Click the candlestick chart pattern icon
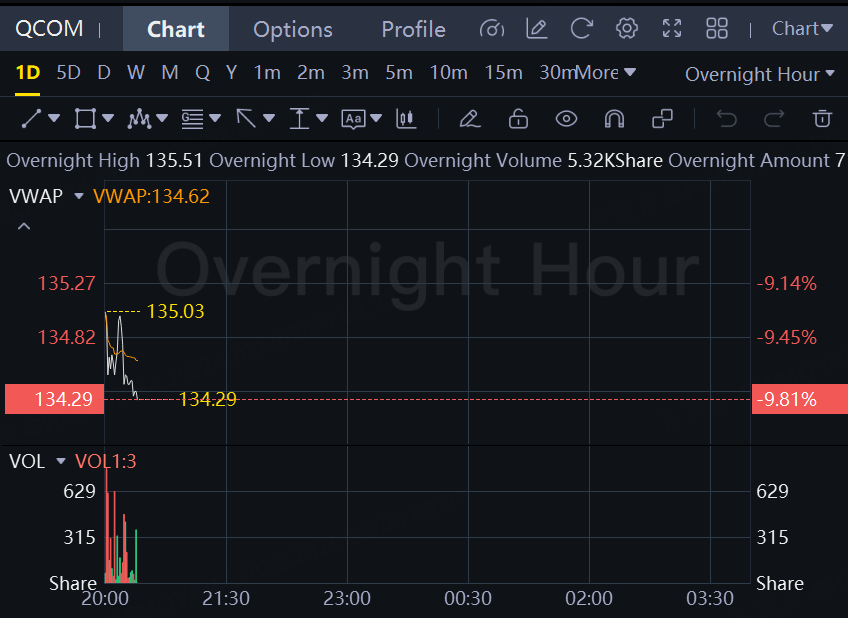848x618 pixels. tap(405, 119)
